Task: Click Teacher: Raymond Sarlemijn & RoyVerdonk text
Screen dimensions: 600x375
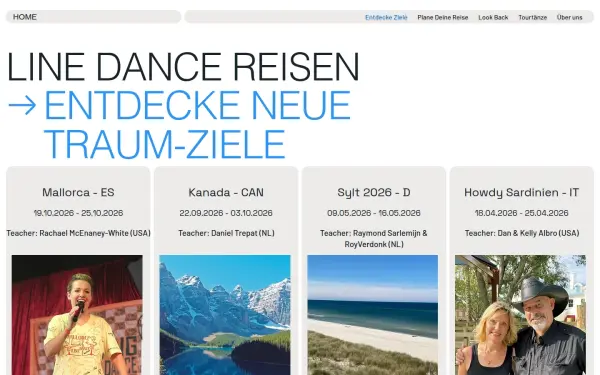Action: (x=374, y=238)
